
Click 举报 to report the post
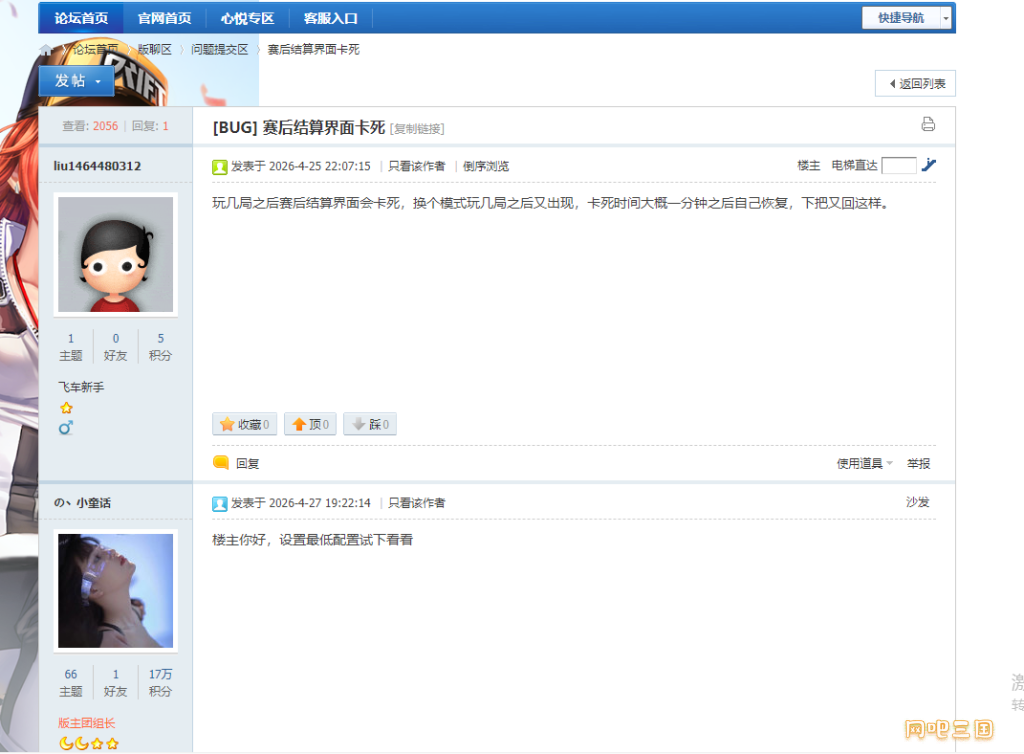coord(918,463)
